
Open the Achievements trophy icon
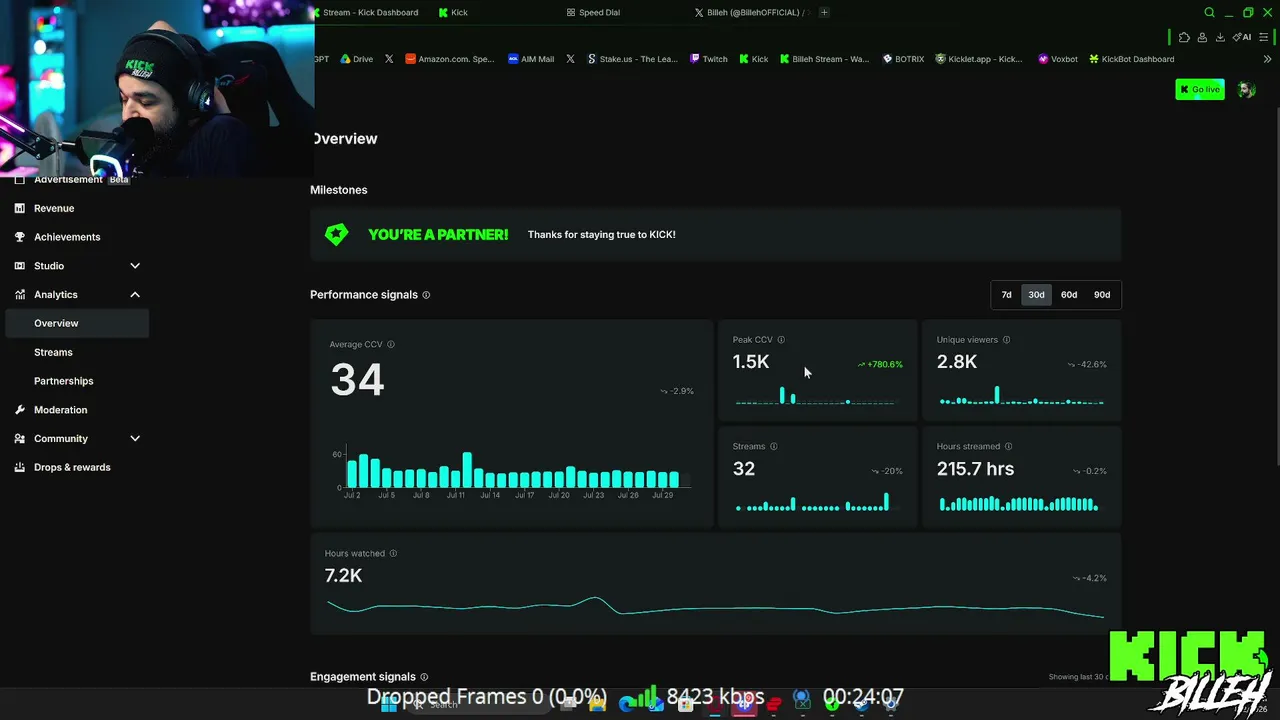(20, 237)
